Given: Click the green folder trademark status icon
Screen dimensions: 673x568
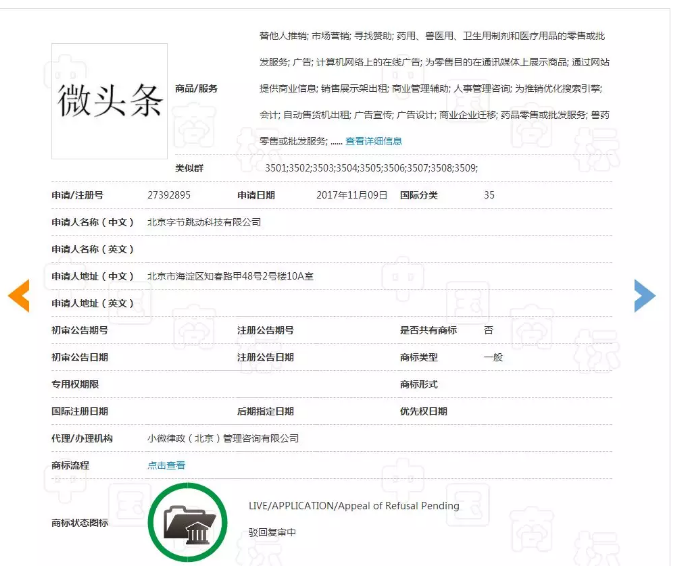Looking at the screenshot, I should 187,523.
